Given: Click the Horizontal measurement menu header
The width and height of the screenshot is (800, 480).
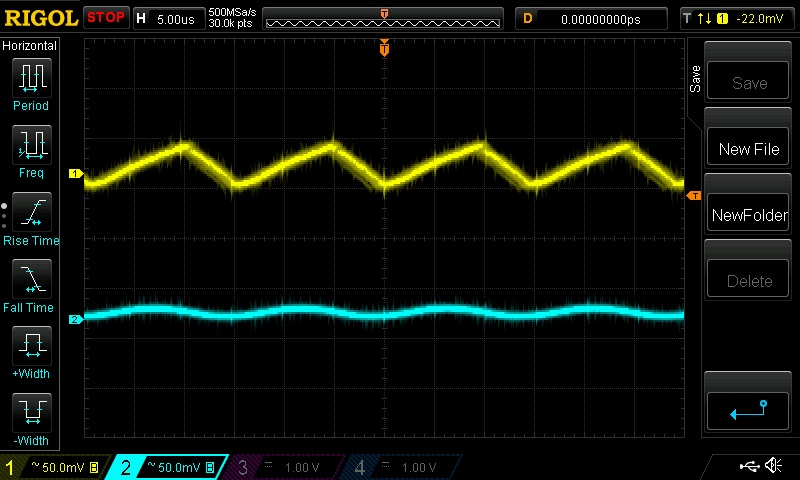Looking at the screenshot, I should pos(30,46).
